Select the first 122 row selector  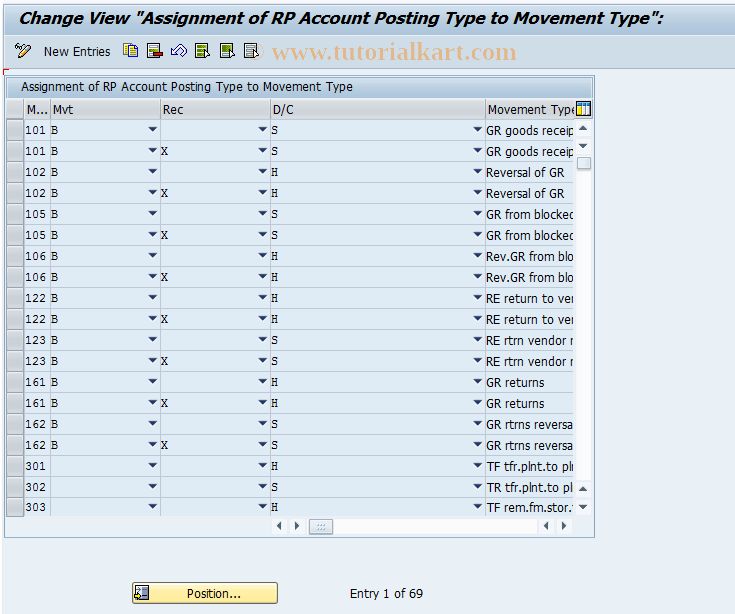coord(15,298)
